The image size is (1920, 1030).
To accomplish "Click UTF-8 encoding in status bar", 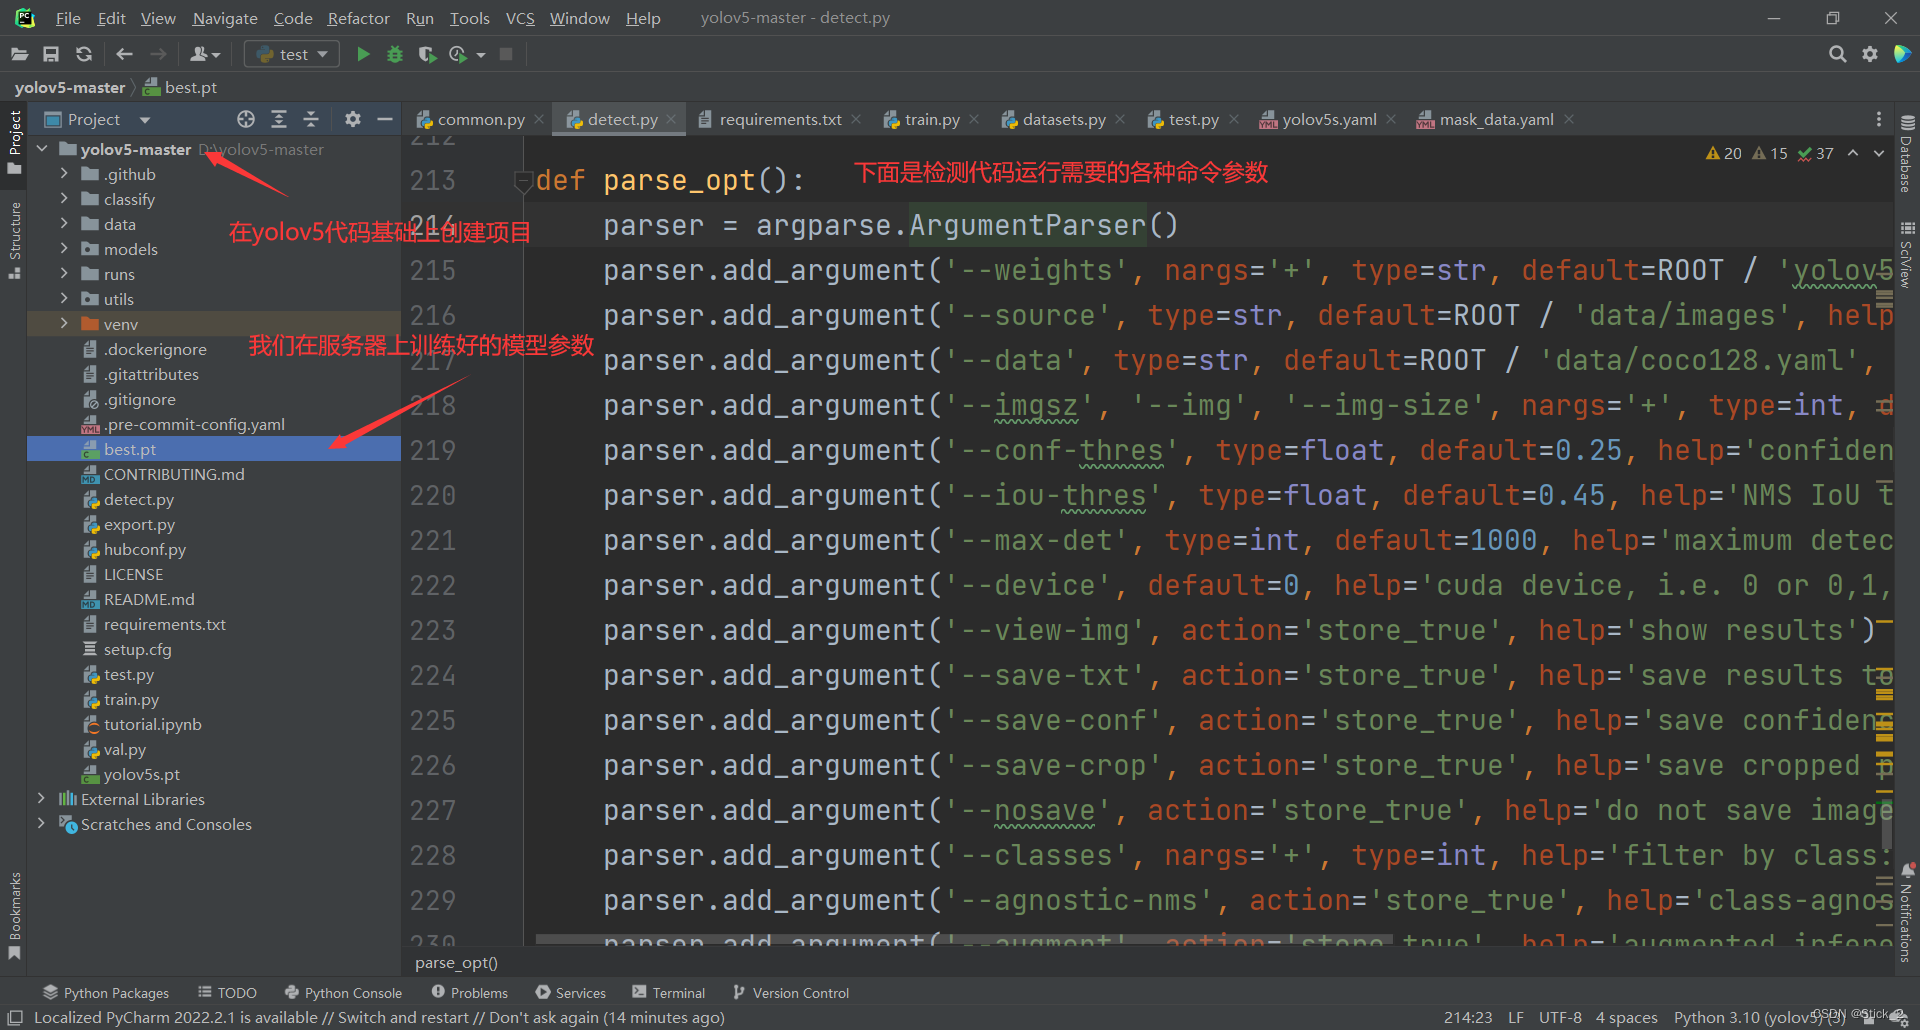I will click(x=1560, y=1017).
